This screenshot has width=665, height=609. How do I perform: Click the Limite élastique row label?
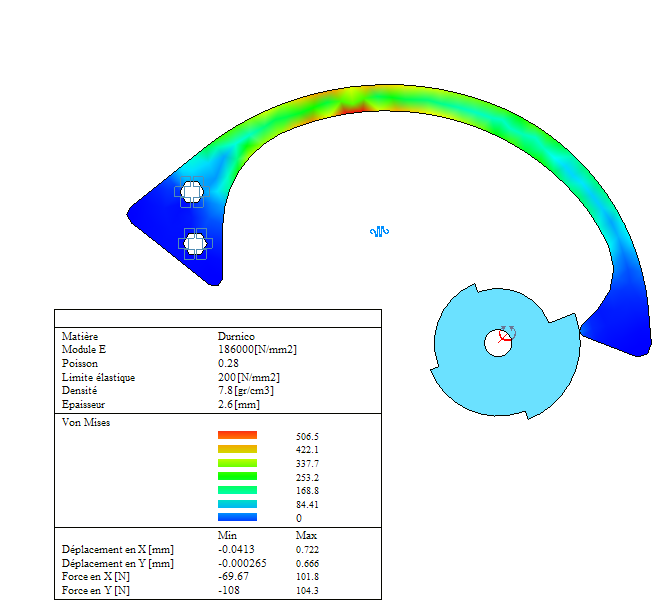click(98, 377)
